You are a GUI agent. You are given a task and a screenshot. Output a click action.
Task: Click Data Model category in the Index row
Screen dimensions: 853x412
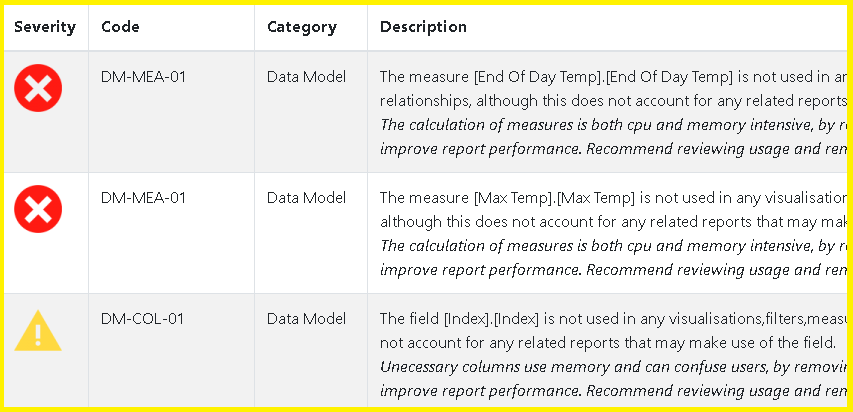[x=306, y=318]
